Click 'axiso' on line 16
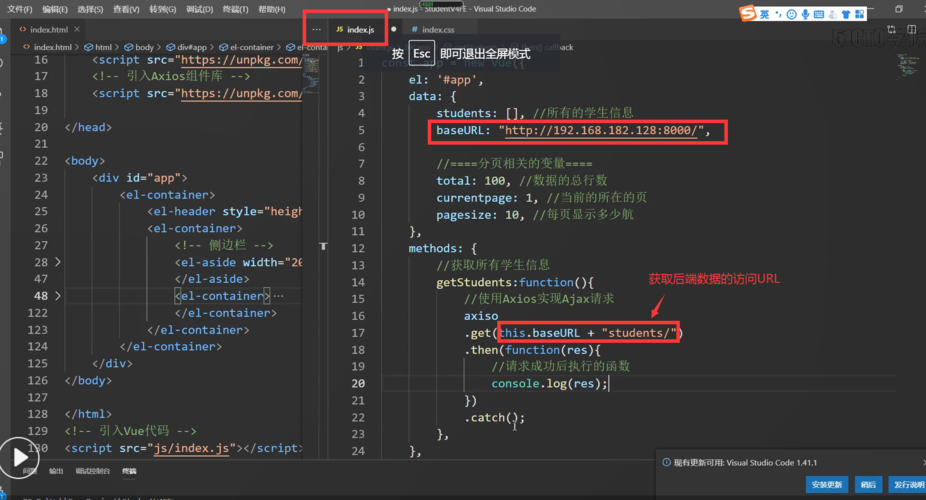The image size is (926, 500). [481, 316]
